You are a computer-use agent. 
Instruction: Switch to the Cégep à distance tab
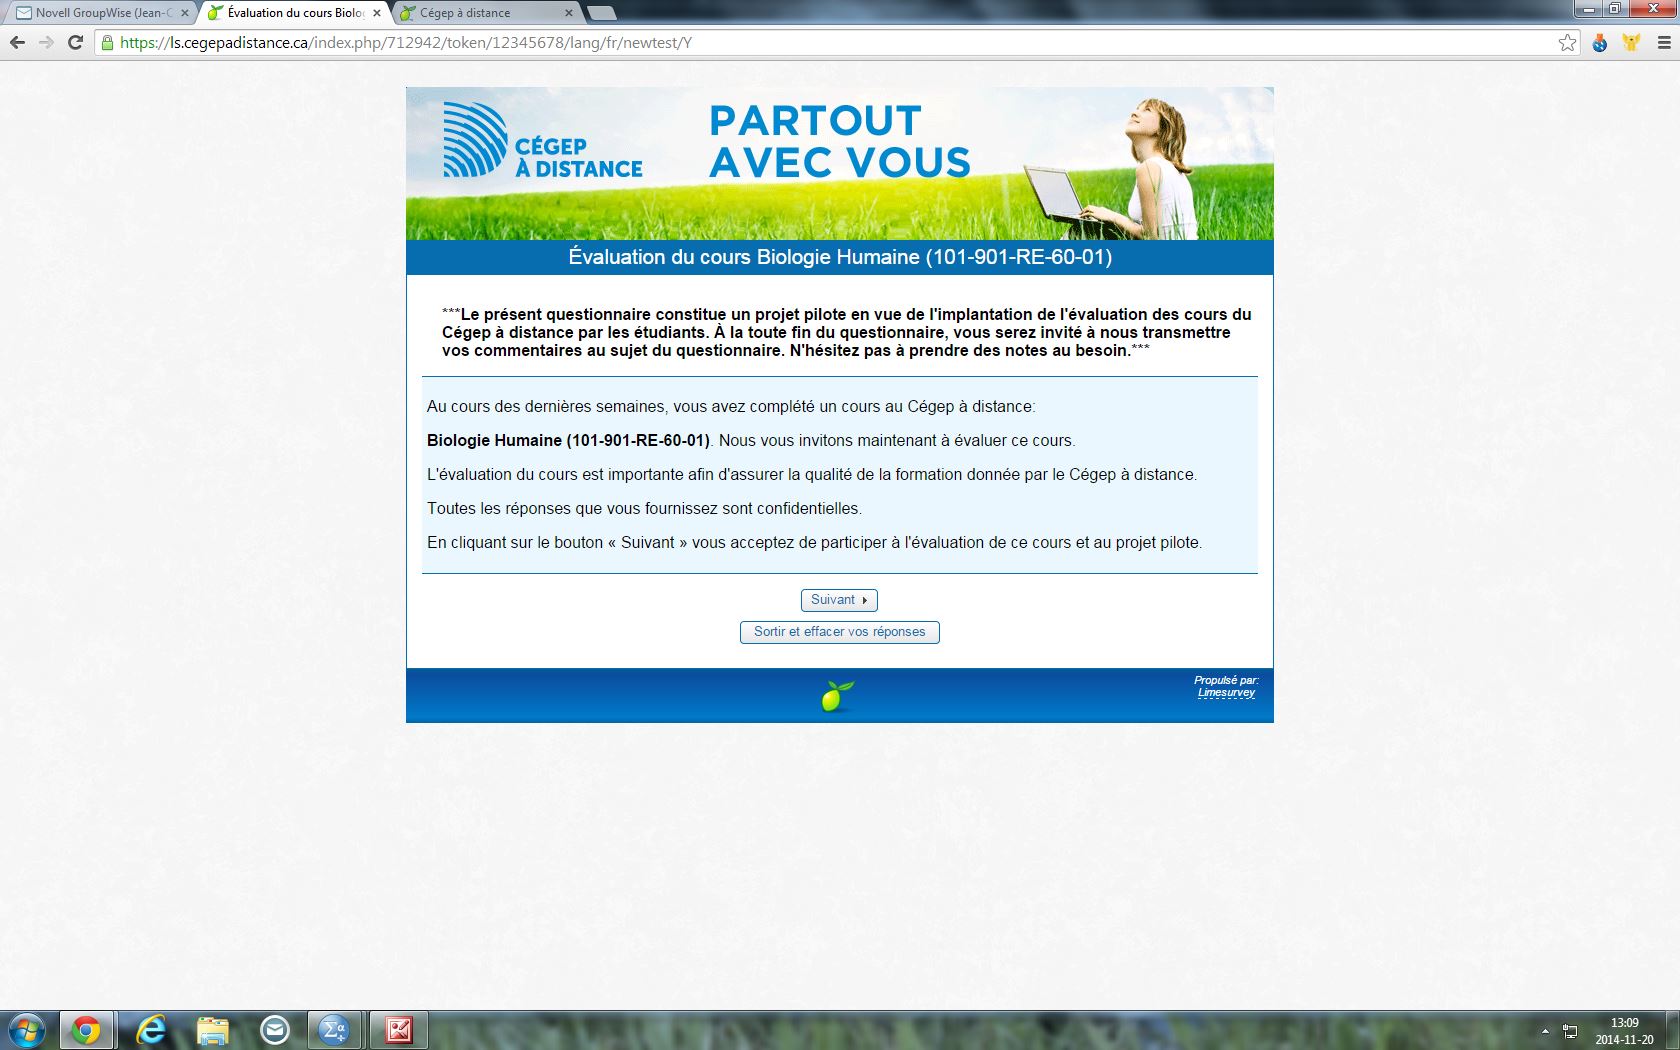[x=486, y=13]
